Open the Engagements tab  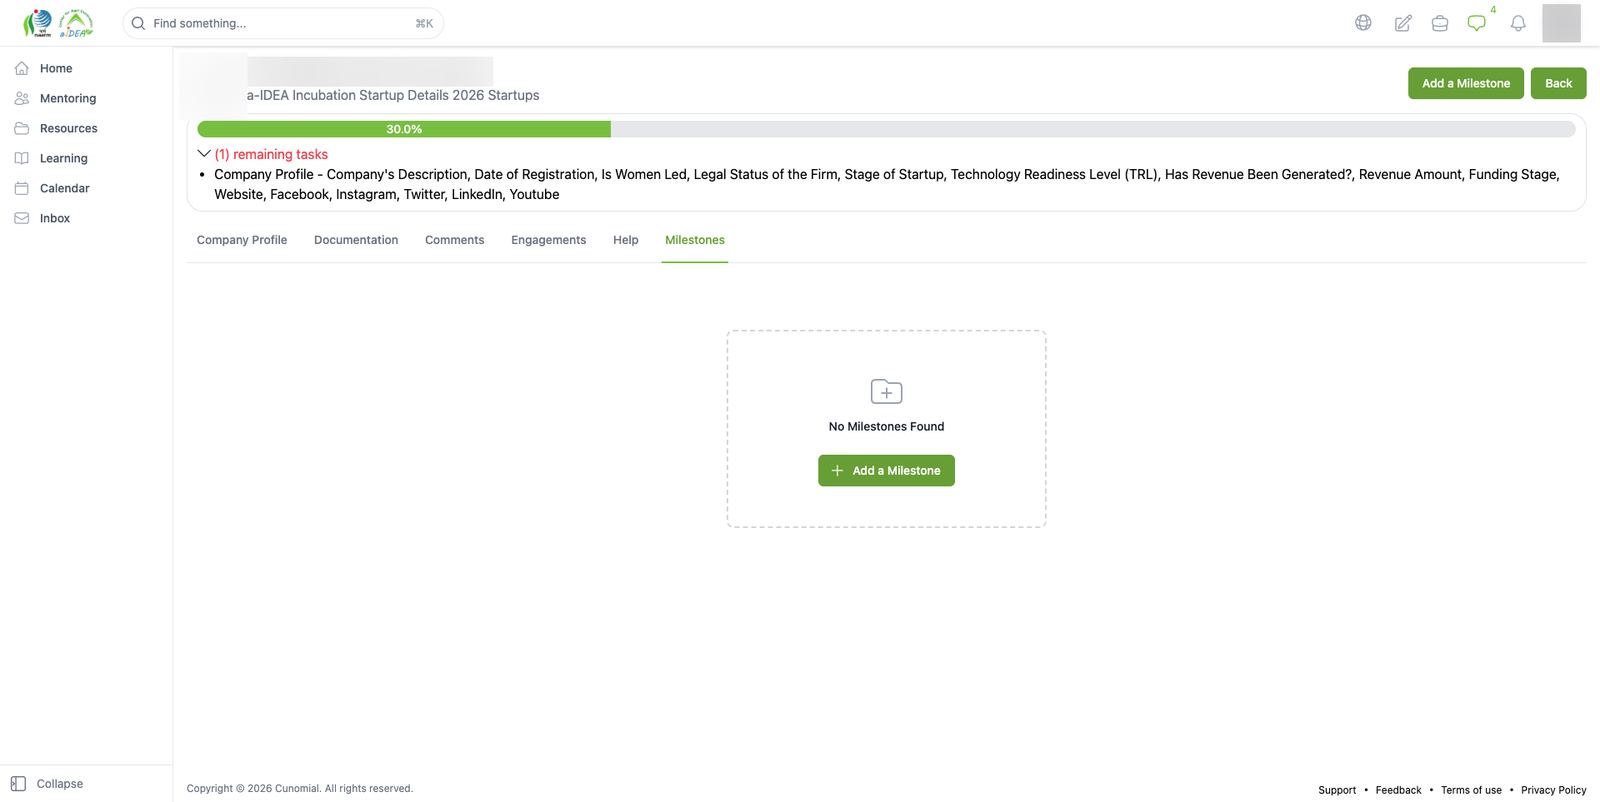549,240
